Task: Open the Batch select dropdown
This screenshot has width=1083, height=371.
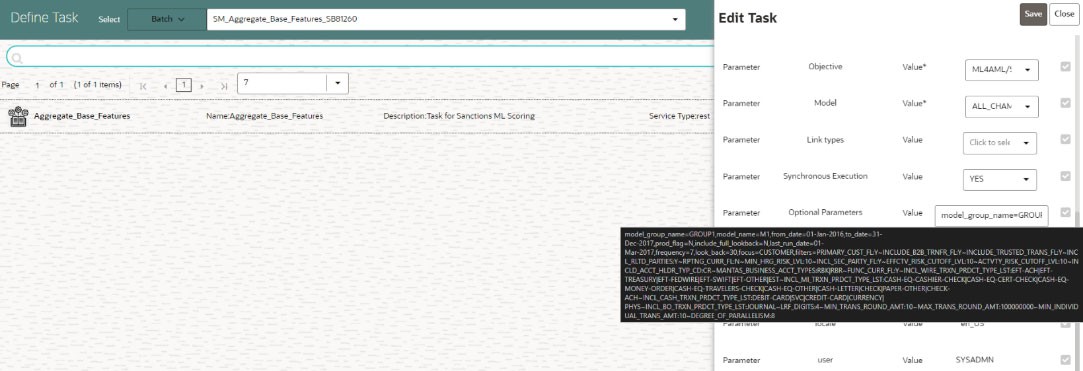Action: click(x=166, y=19)
